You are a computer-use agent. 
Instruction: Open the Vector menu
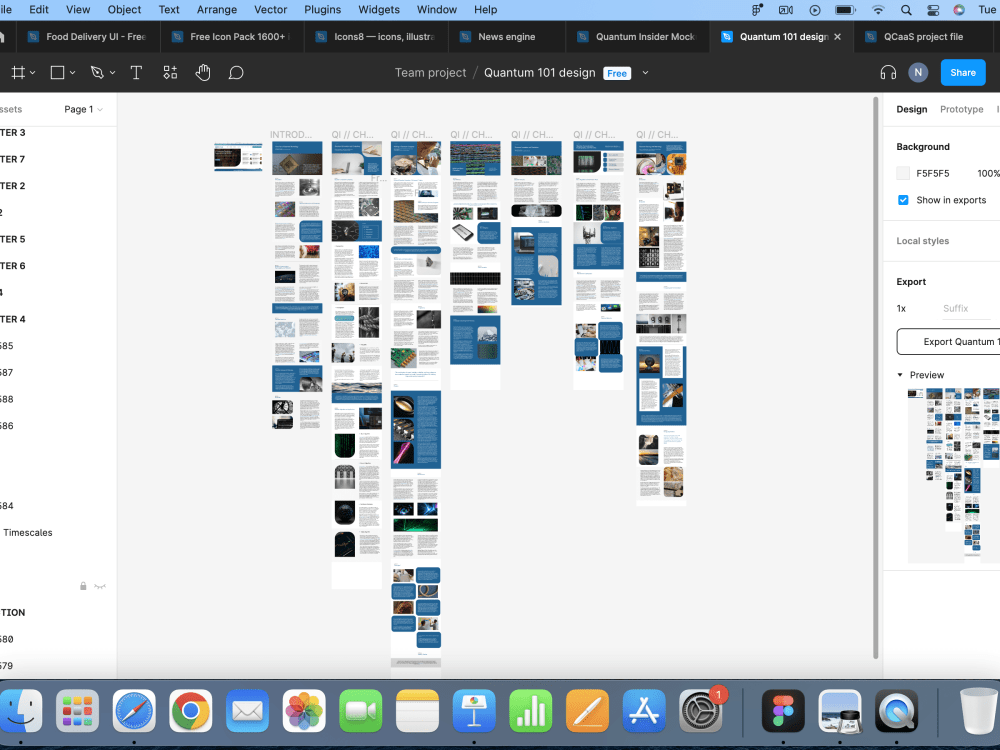270,10
